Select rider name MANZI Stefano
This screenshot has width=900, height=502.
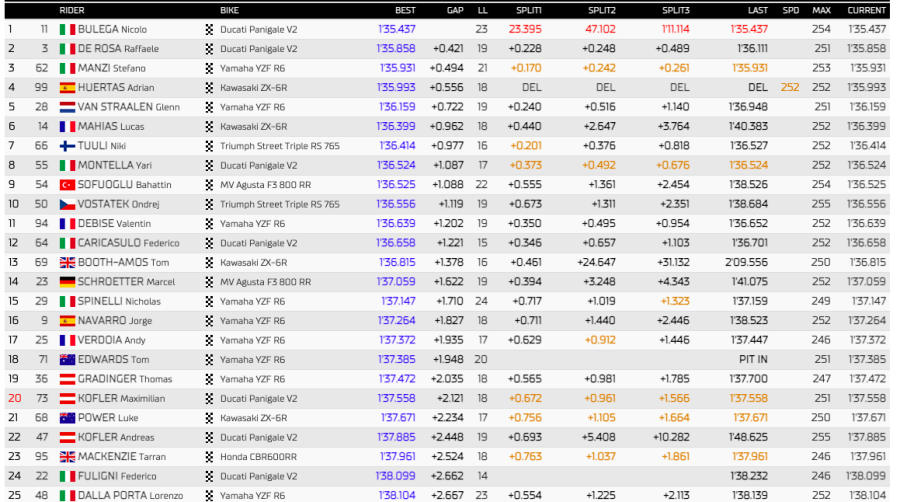(x=112, y=68)
